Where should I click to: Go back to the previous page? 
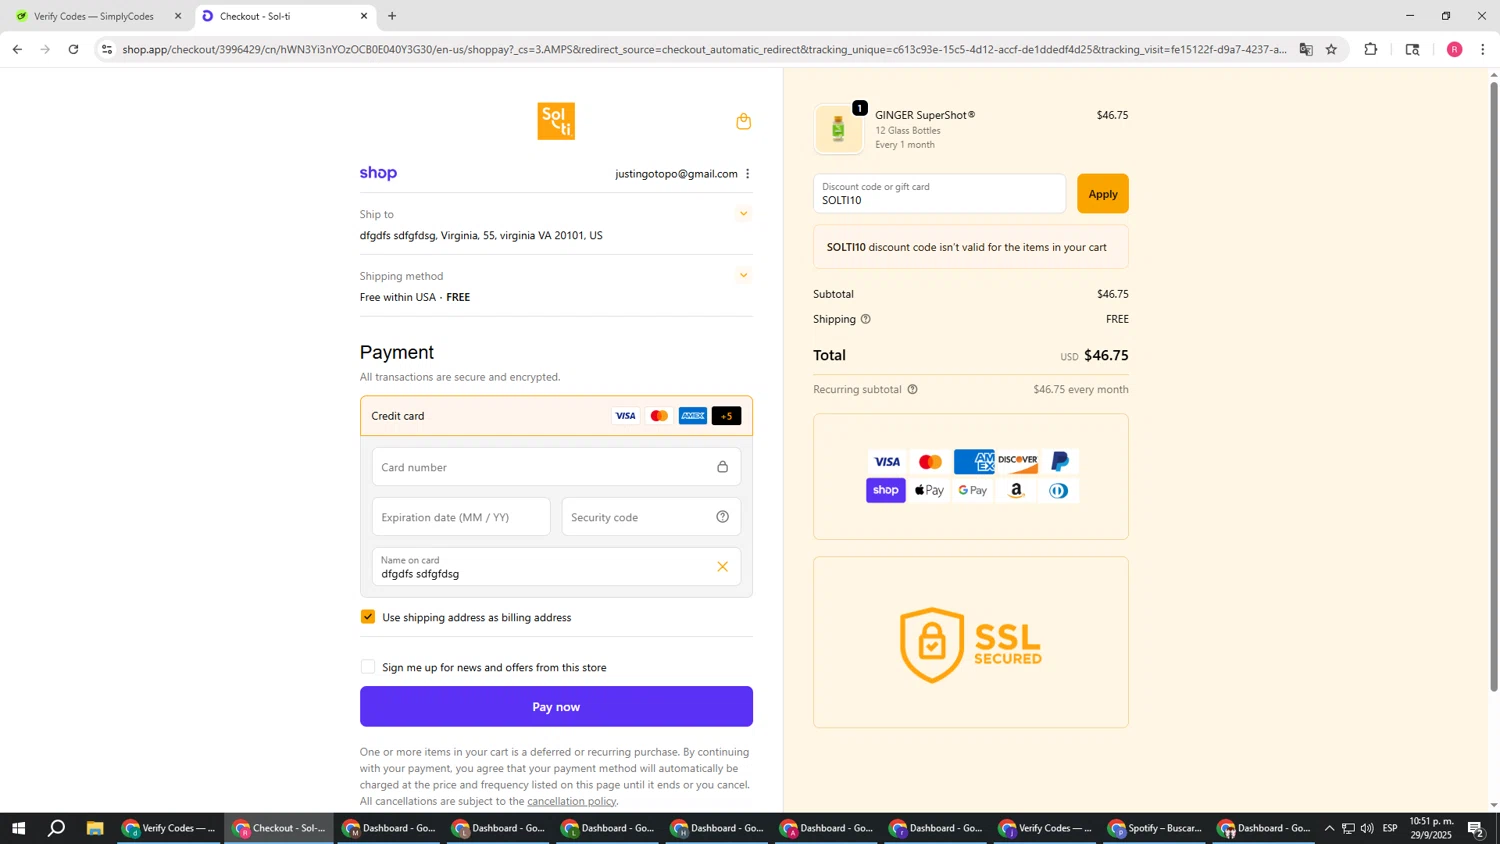click(17, 49)
